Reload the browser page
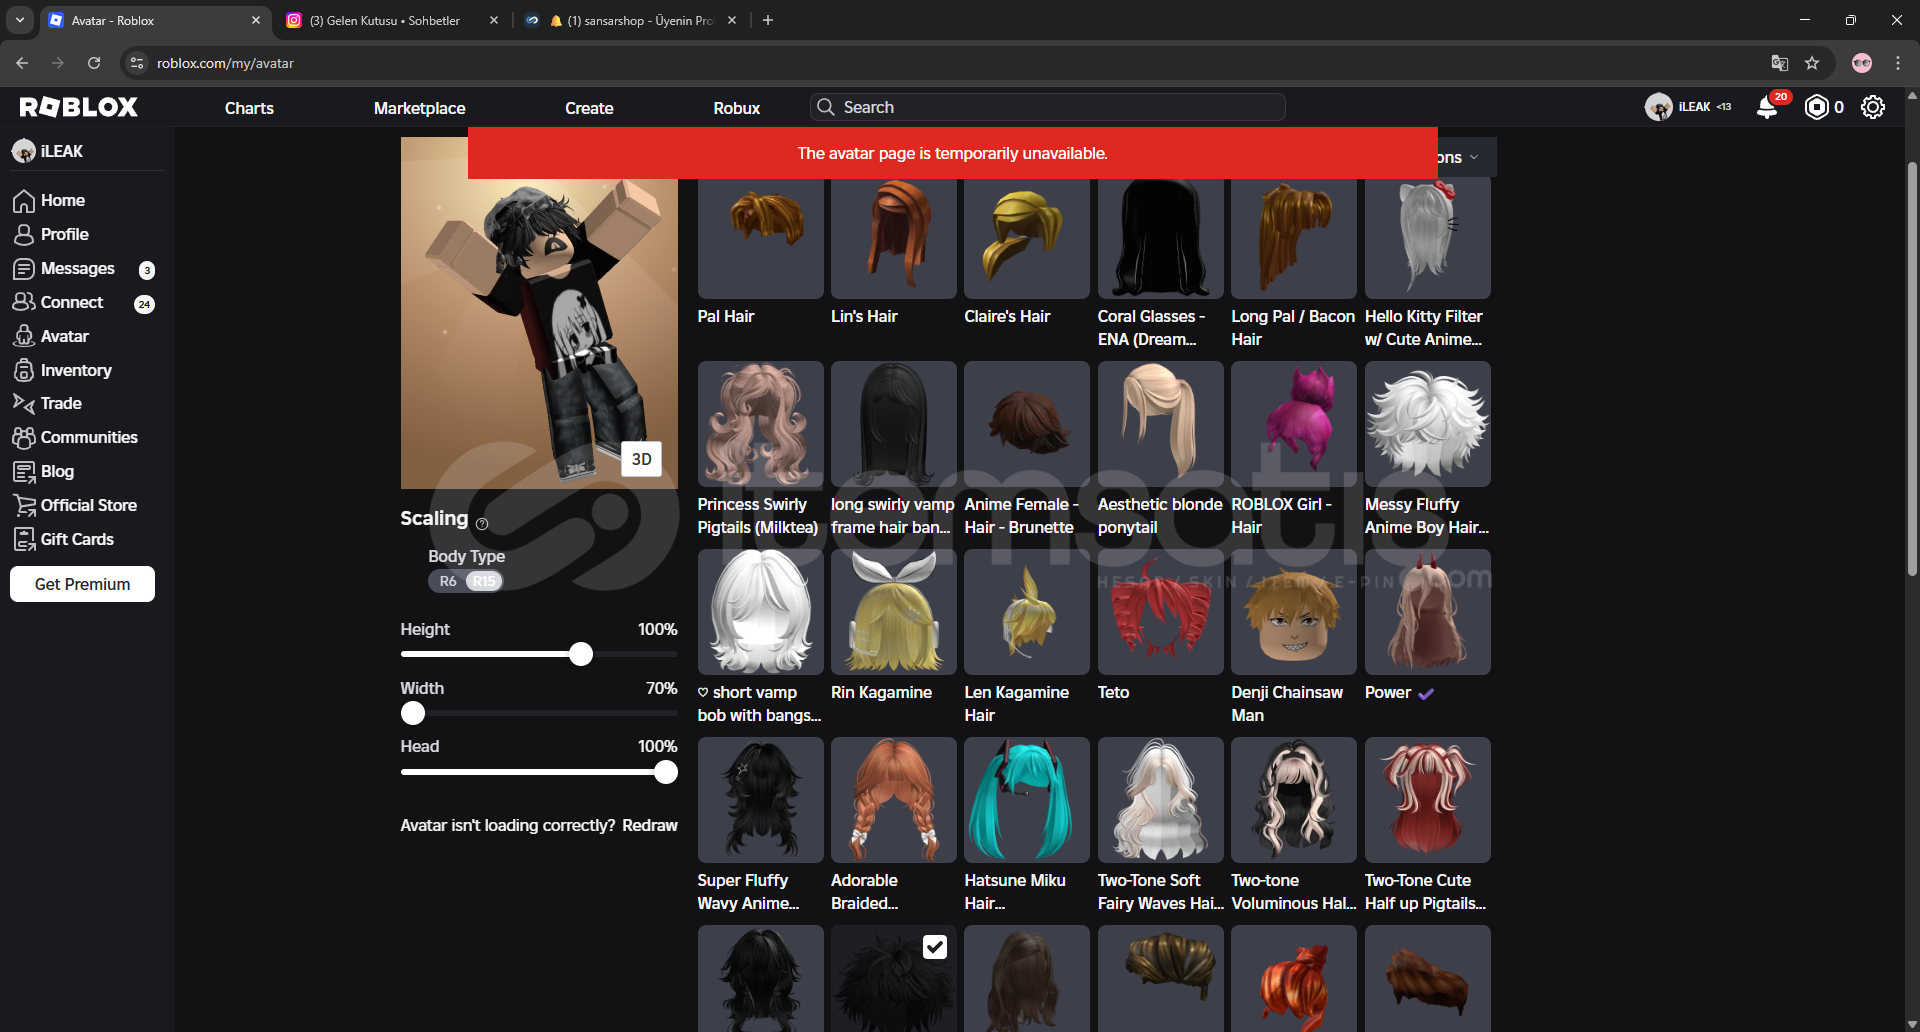The height and width of the screenshot is (1032, 1920). [94, 63]
